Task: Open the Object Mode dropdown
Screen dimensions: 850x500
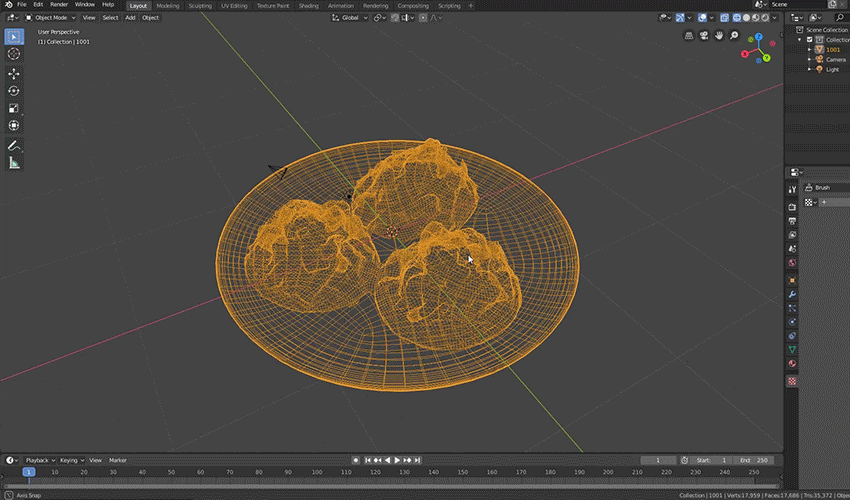Action: point(50,18)
